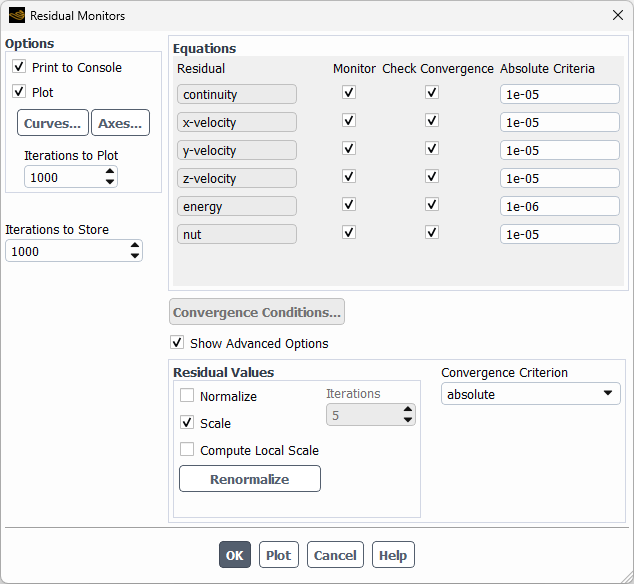This screenshot has height=584, width=634.
Task: Click the nut residual name box
Action: (x=237, y=234)
